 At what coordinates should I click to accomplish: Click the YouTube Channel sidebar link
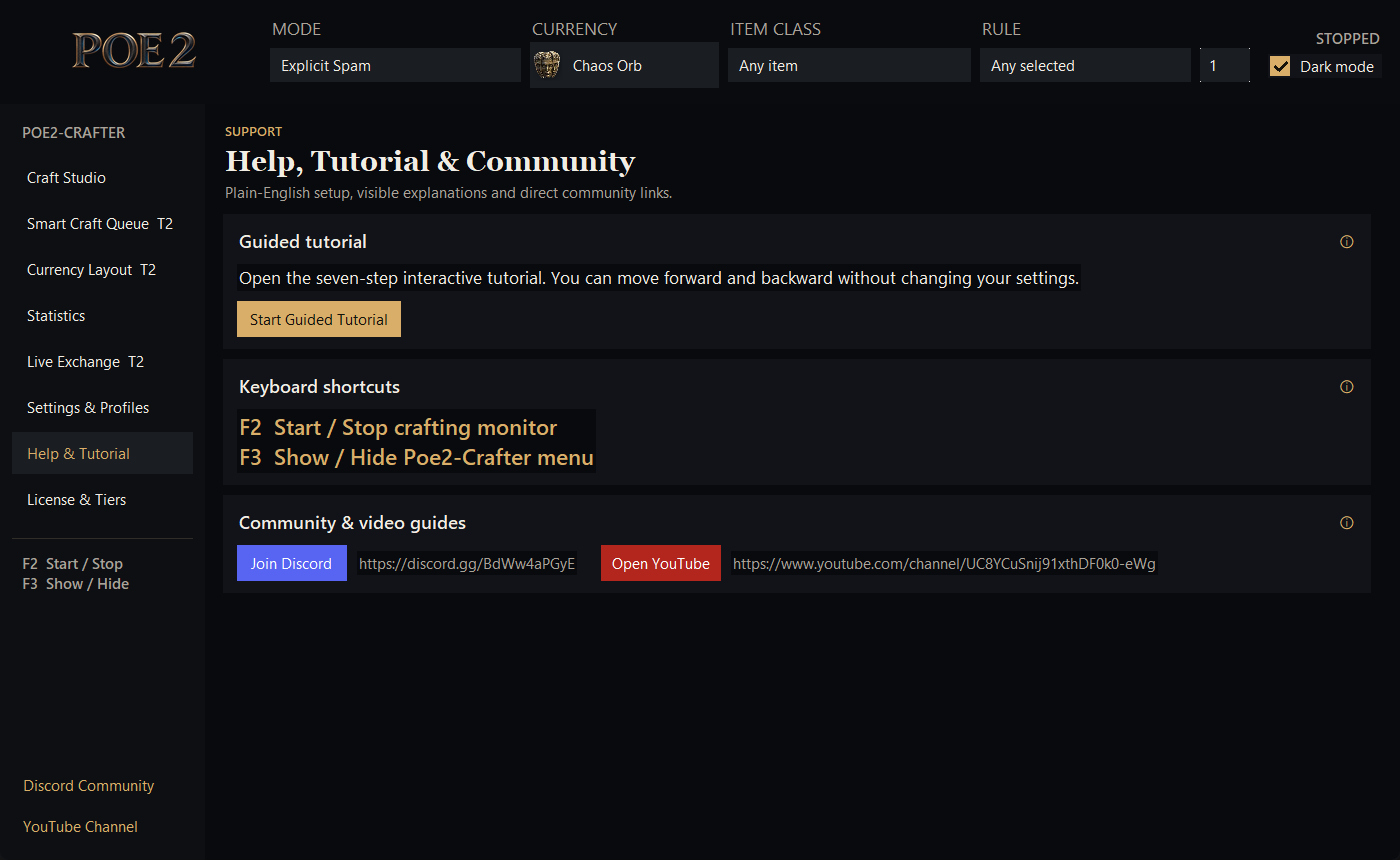81,827
